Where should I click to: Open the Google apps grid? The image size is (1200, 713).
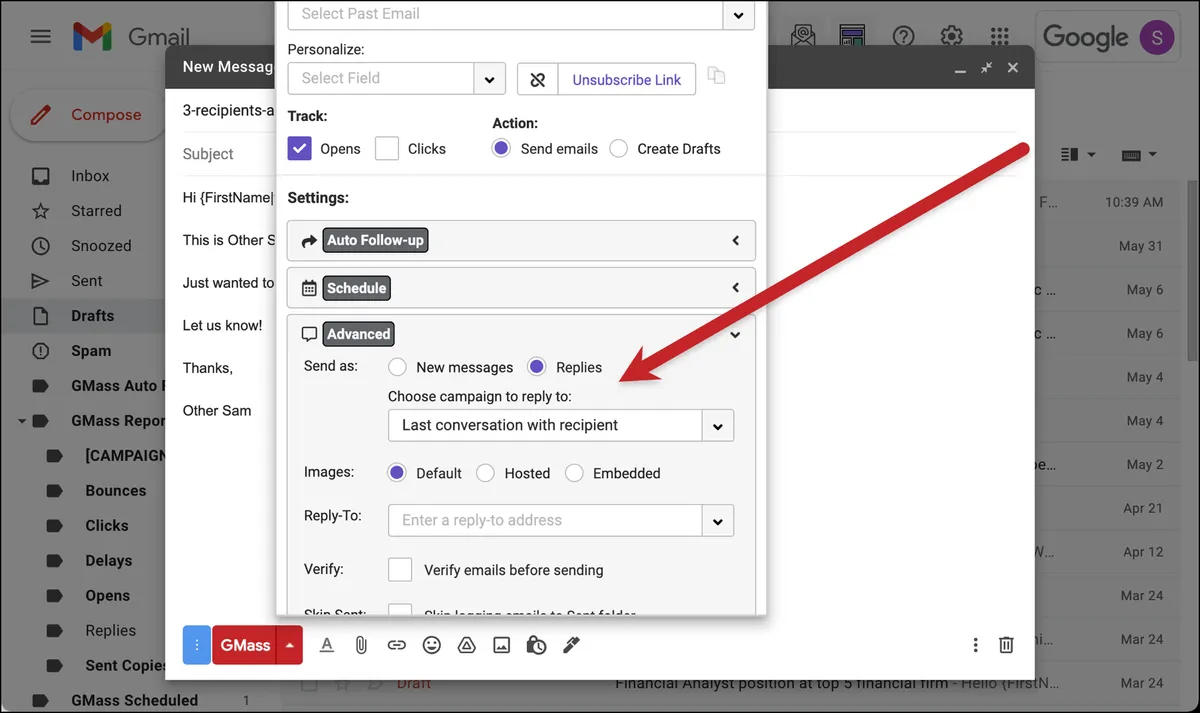[x=999, y=37]
